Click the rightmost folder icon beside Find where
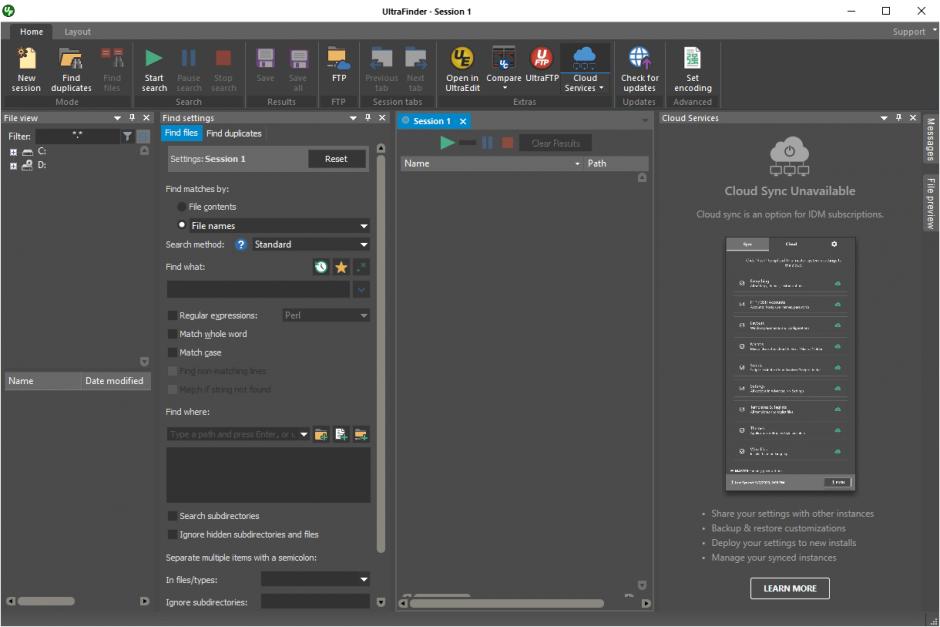Image resolution: width=940 pixels, height=627 pixels. pyautogui.click(x=361, y=435)
